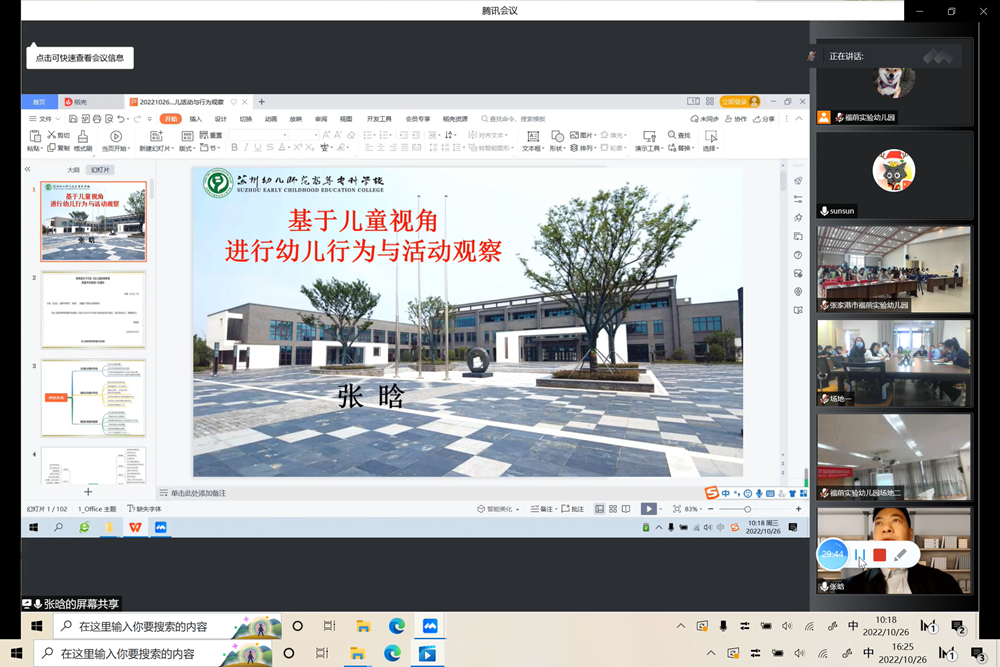
Task: Open the 查找 find tool
Action: point(678,134)
